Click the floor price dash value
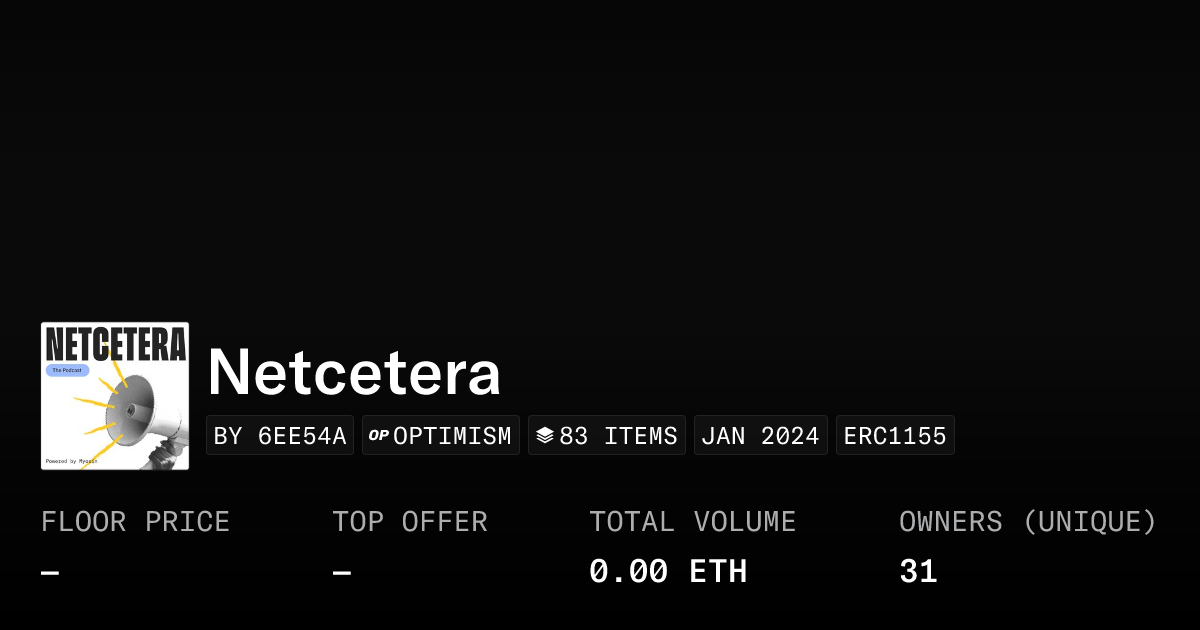 [x=50, y=573]
